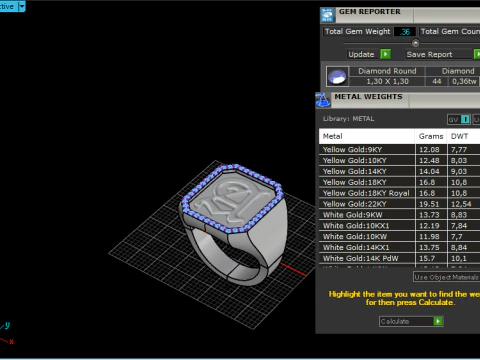Screen dimensions: 480x360
Task: Select the White Gold:14KX1 row
Action: click(x=399, y=248)
